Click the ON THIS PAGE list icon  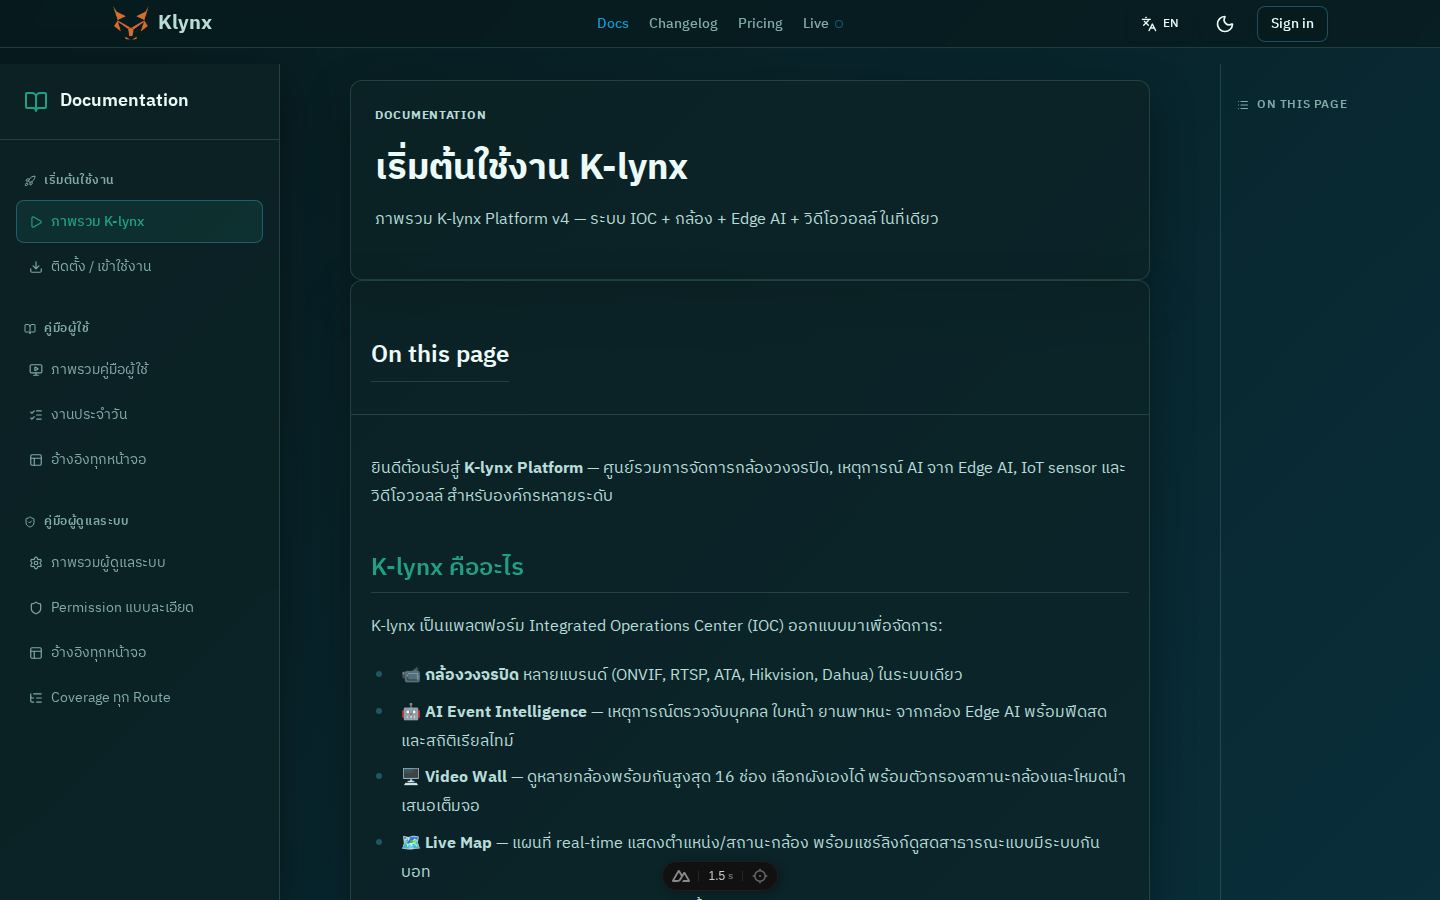pos(1243,104)
